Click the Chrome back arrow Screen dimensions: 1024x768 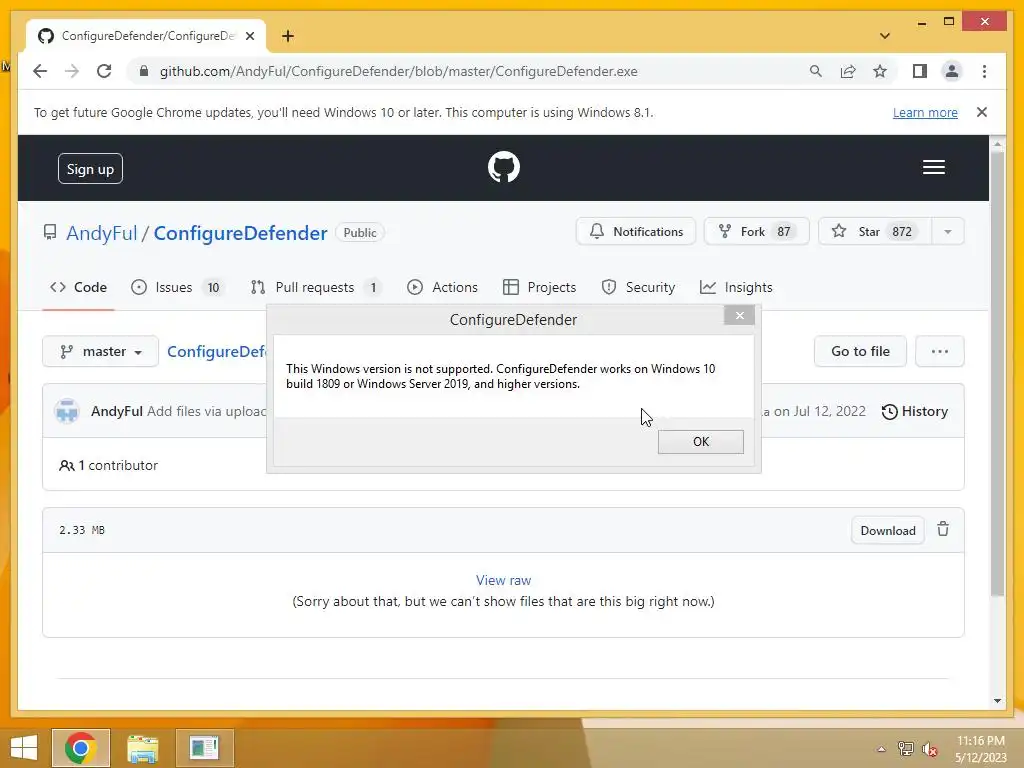click(x=40, y=71)
